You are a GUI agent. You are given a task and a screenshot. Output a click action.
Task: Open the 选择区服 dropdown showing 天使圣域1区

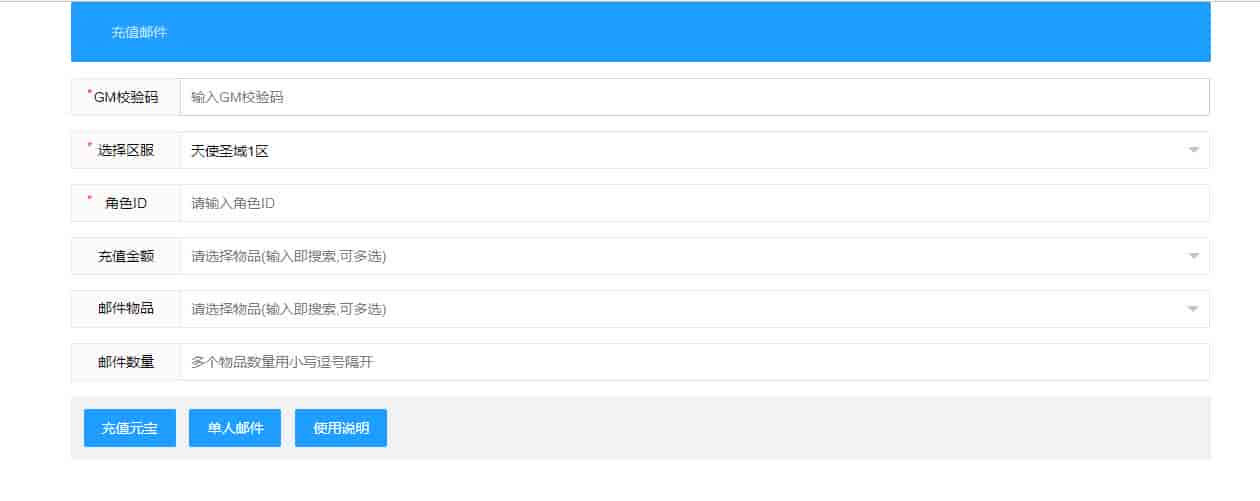coord(680,150)
